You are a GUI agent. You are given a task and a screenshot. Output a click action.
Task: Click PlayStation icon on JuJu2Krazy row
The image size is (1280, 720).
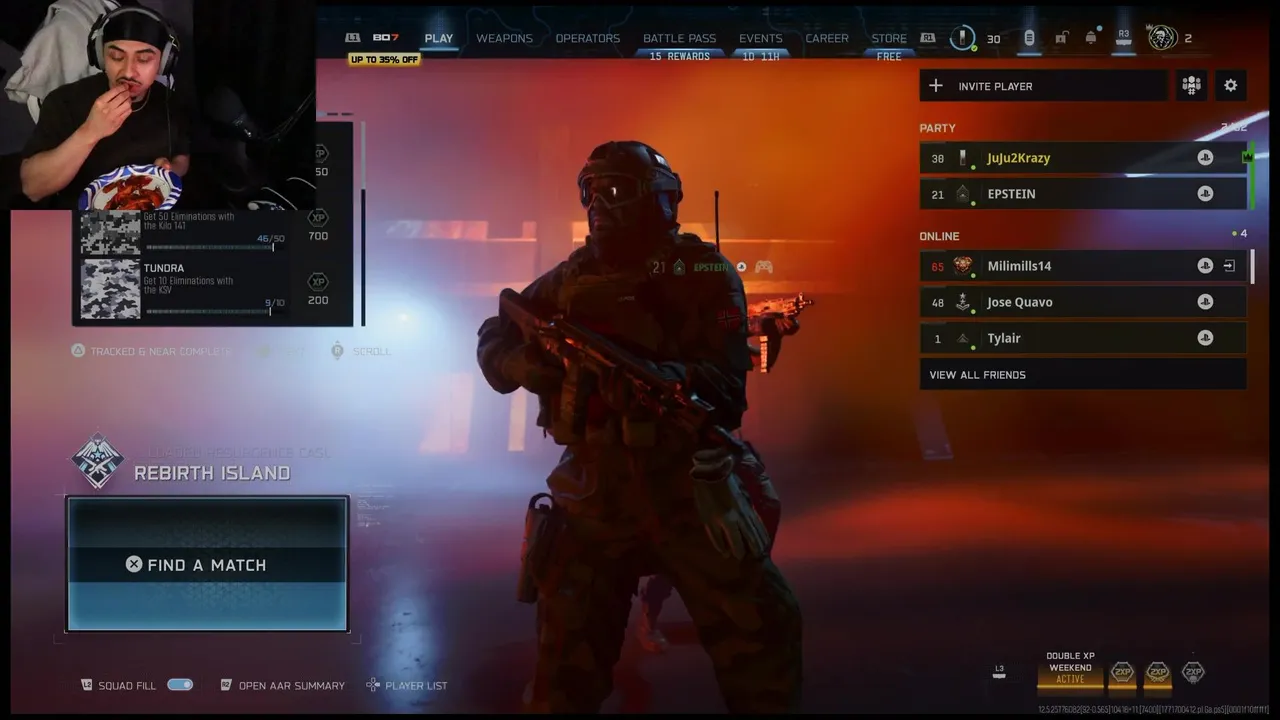[x=1205, y=158]
